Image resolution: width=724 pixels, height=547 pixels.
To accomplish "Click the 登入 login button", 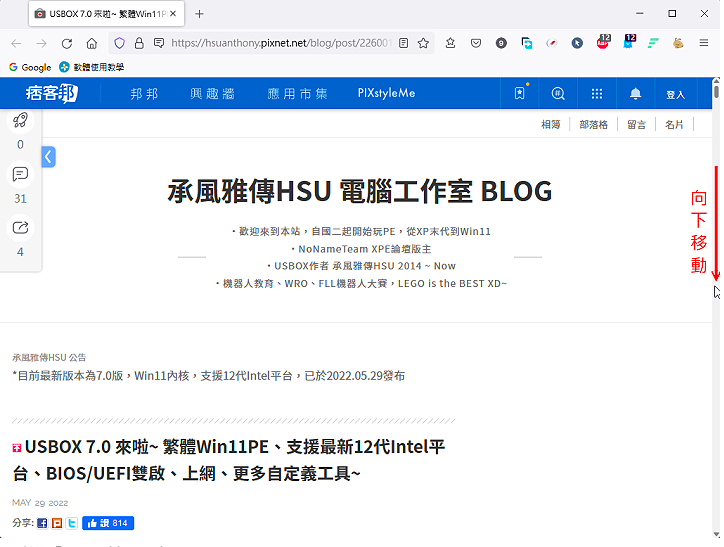I will coord(675,95).
